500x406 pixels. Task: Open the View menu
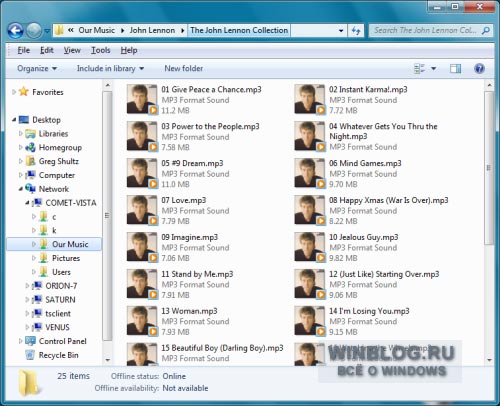point(72,50)
